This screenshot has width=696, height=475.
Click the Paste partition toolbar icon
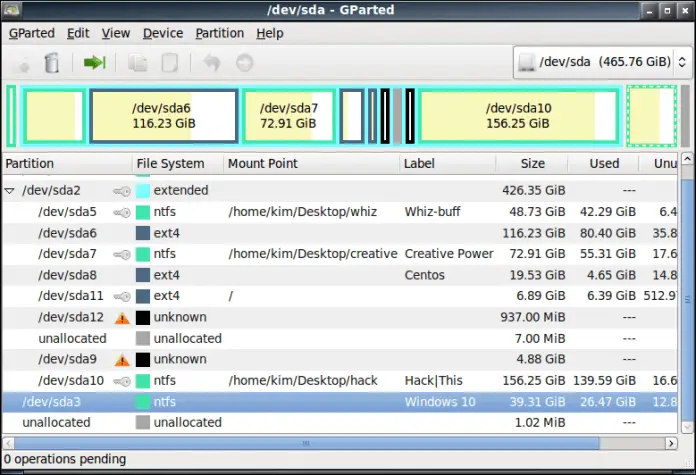click(x=170, y=63)
